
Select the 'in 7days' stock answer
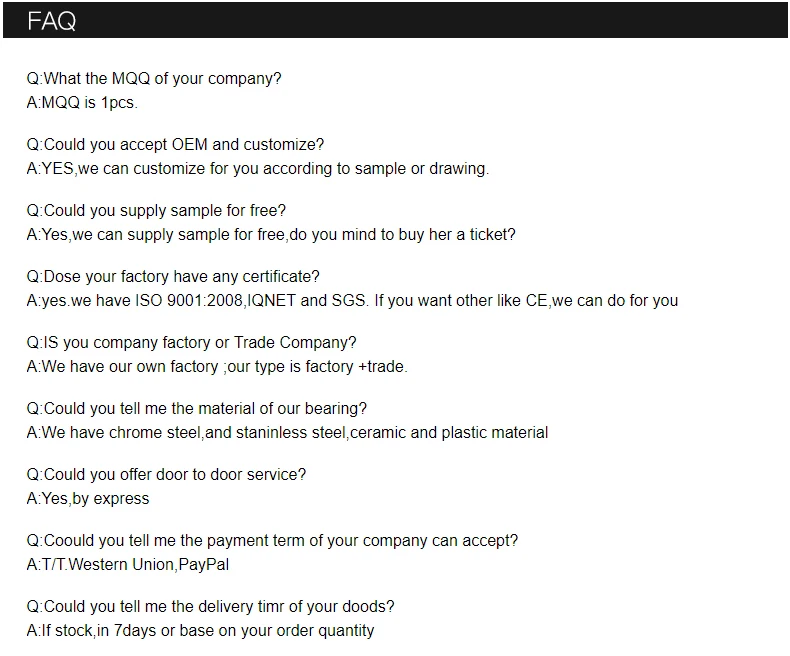[x=200, y=631]
